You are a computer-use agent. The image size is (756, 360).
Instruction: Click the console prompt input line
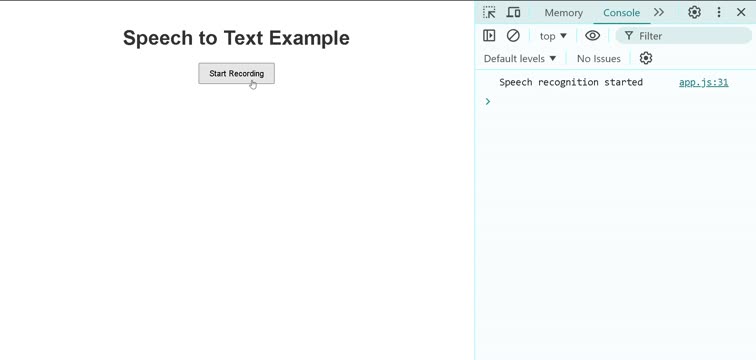(x=615, y=102)
